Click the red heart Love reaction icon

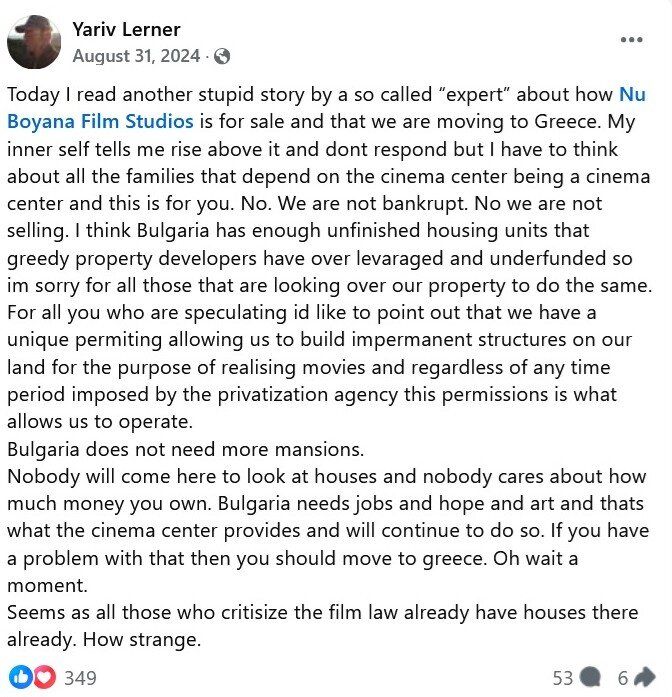point(44,677)
